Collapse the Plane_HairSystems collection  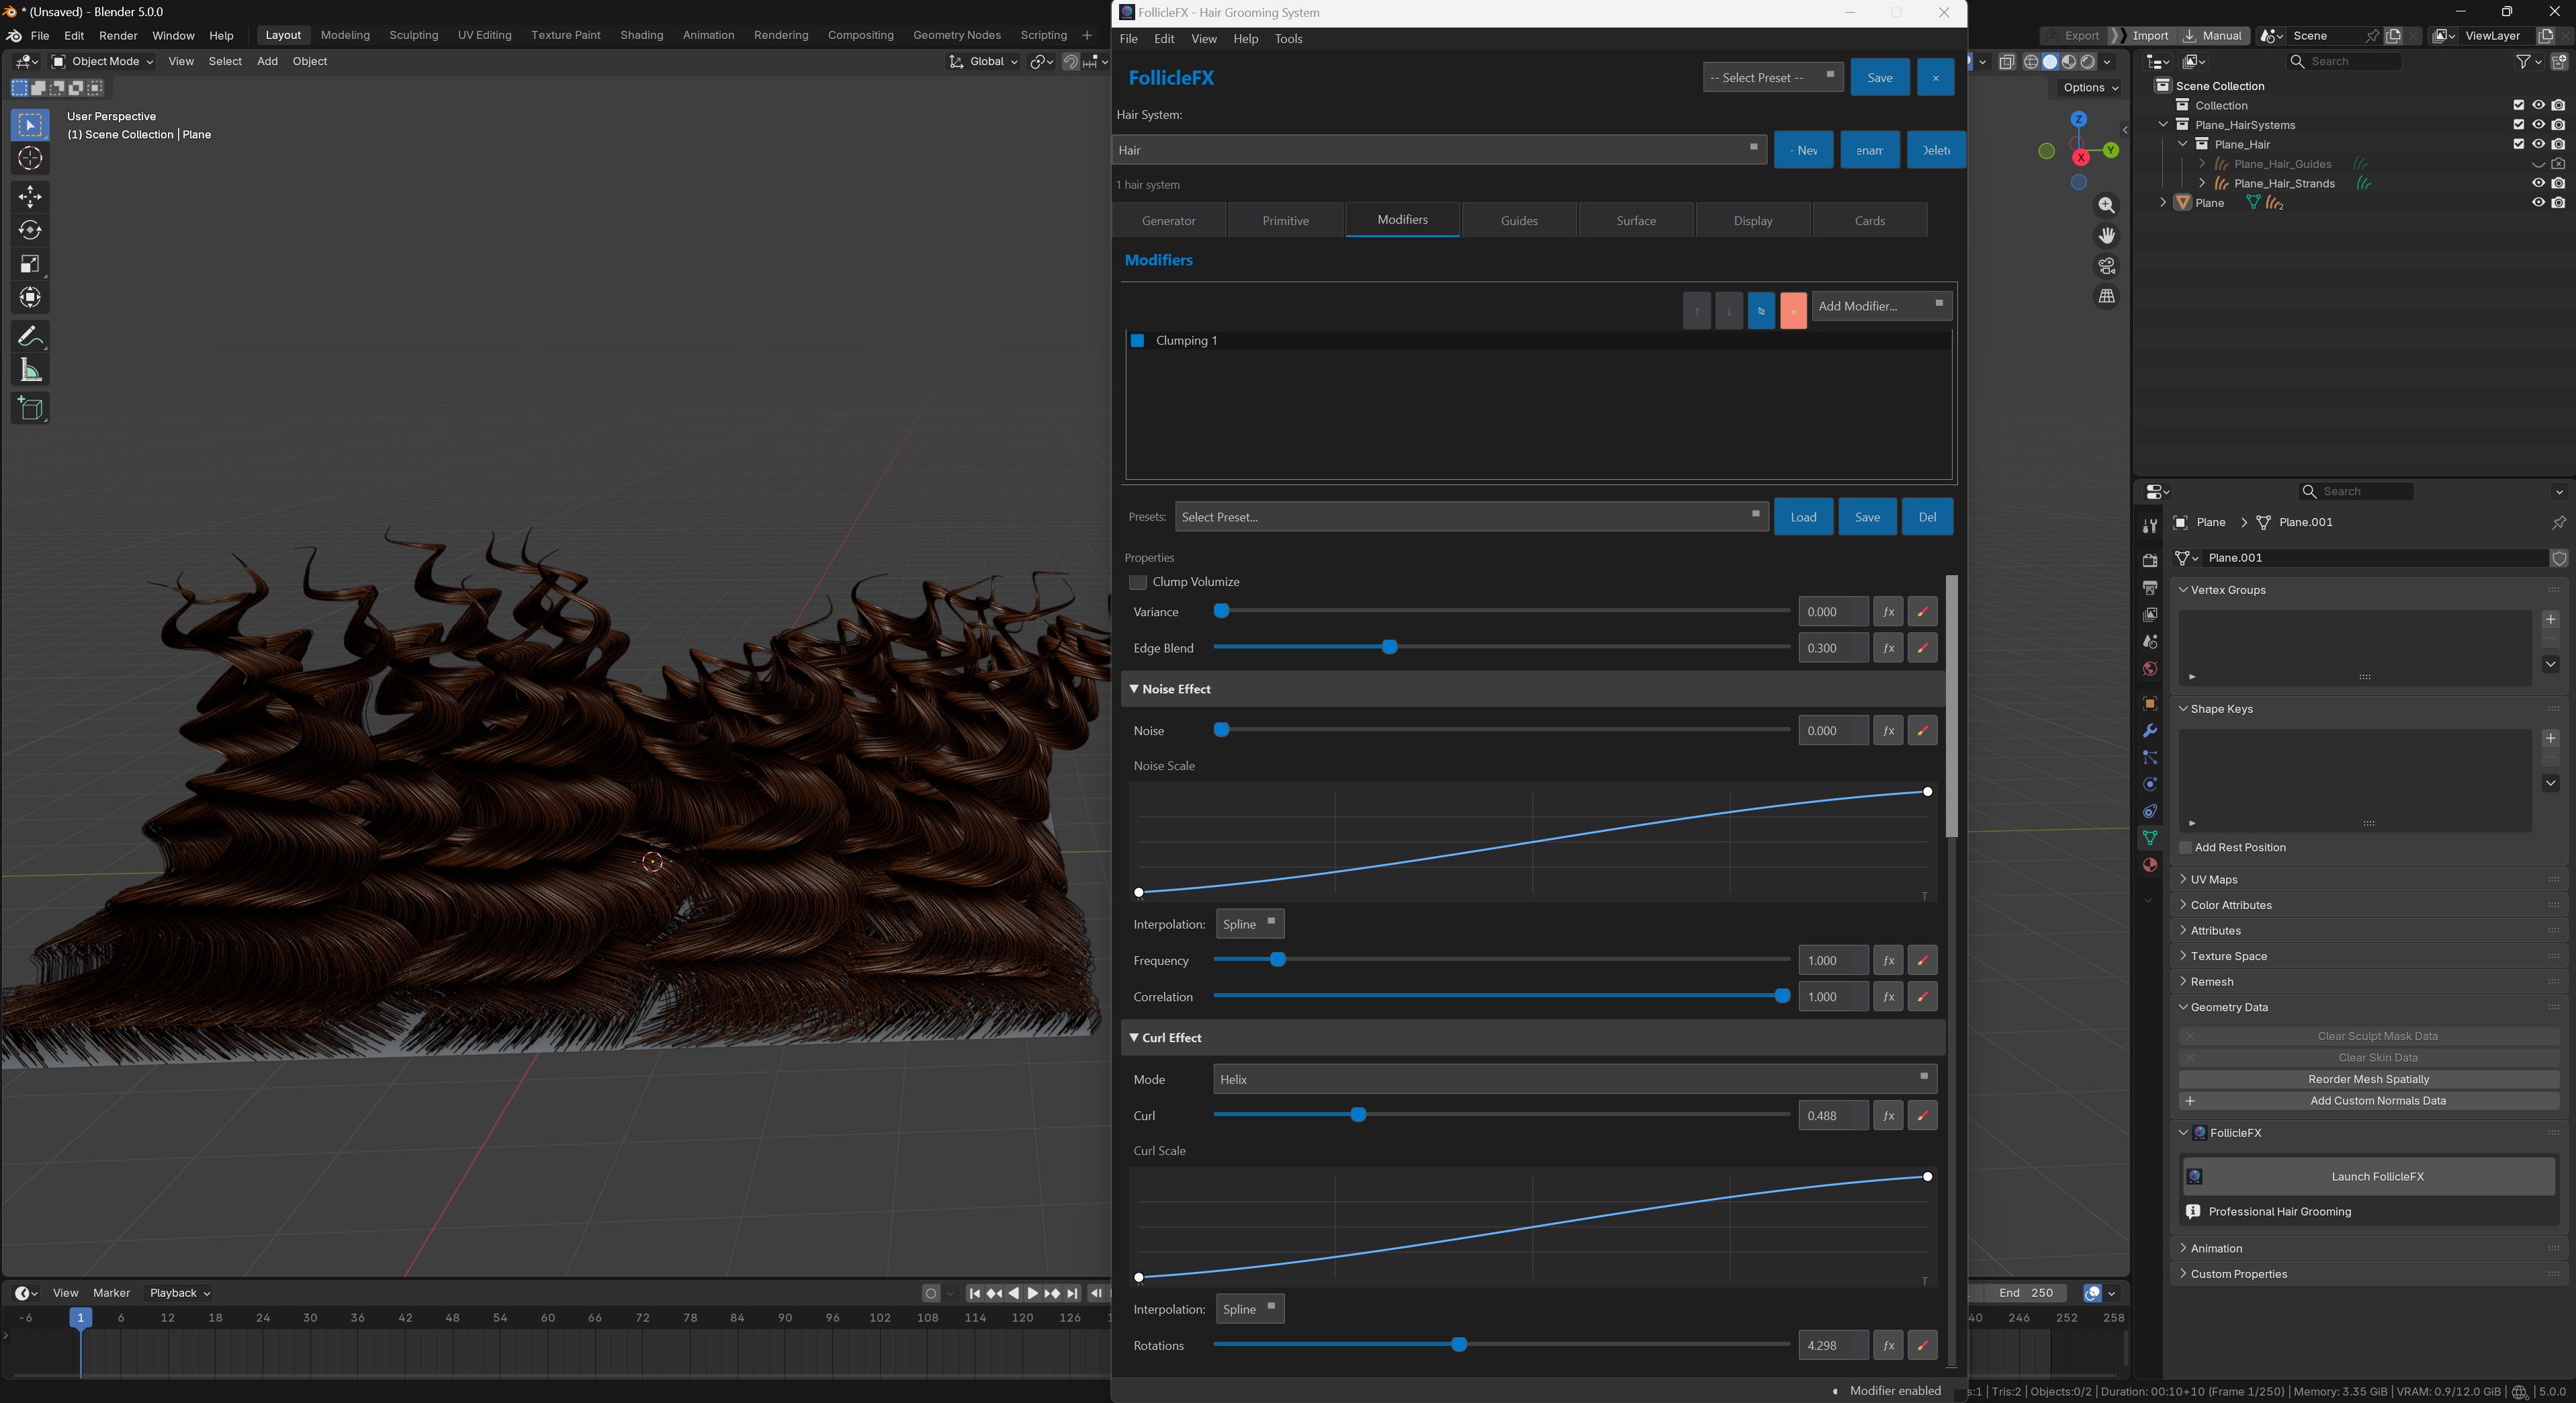2164,124
